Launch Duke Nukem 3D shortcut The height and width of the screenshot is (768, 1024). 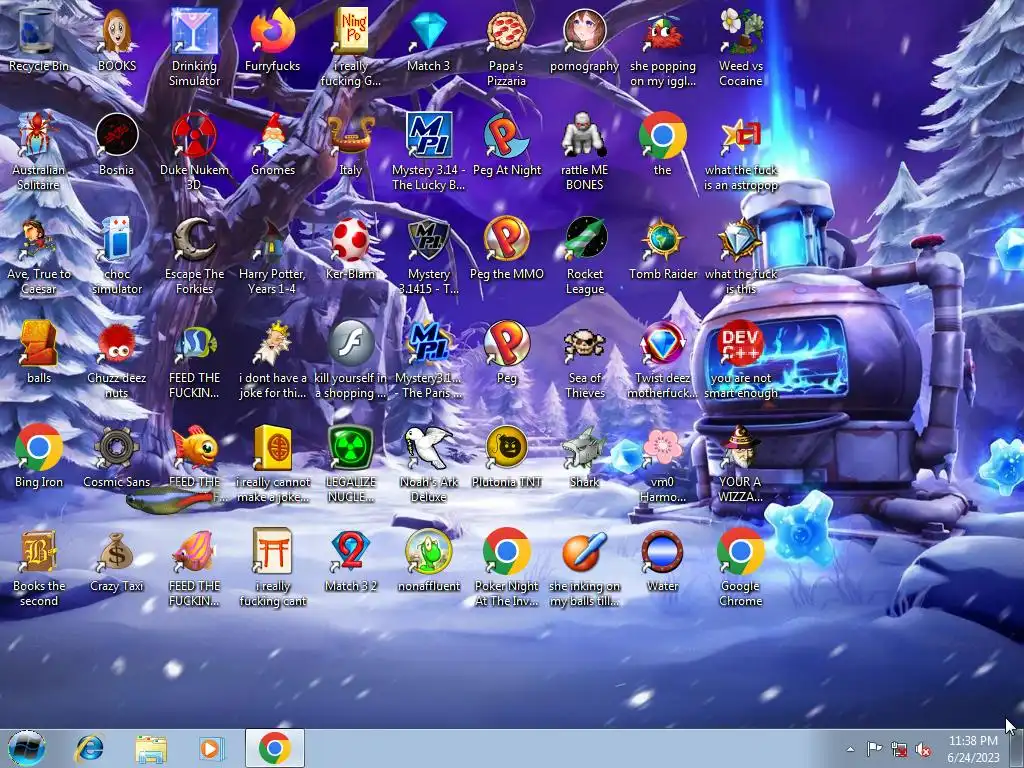[194, 151]
